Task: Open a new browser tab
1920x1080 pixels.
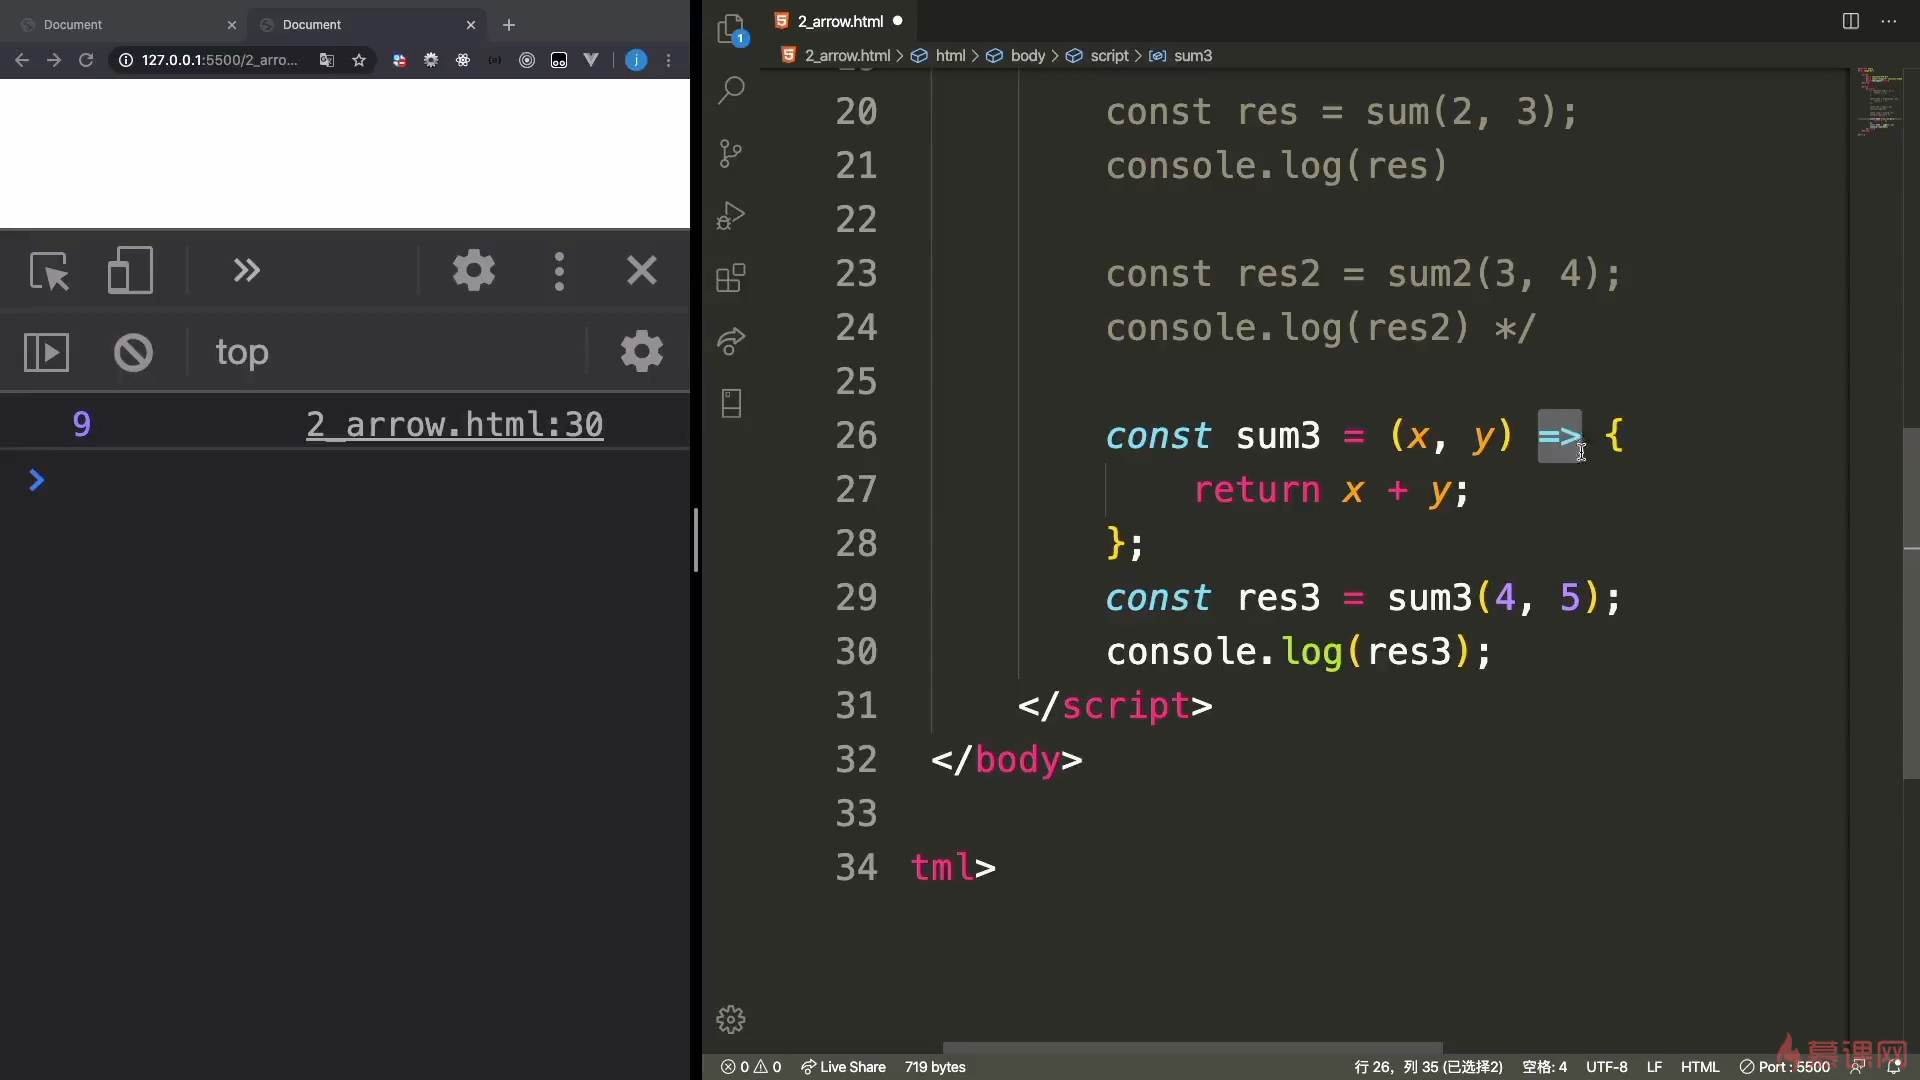Action: coord(509,25)
